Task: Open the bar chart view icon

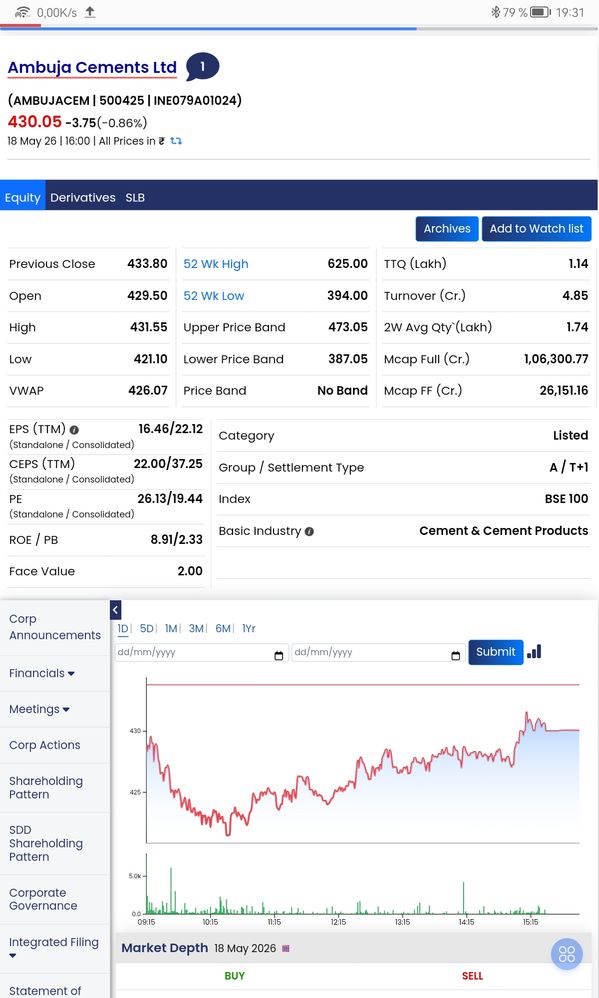Action: (534, 652)
